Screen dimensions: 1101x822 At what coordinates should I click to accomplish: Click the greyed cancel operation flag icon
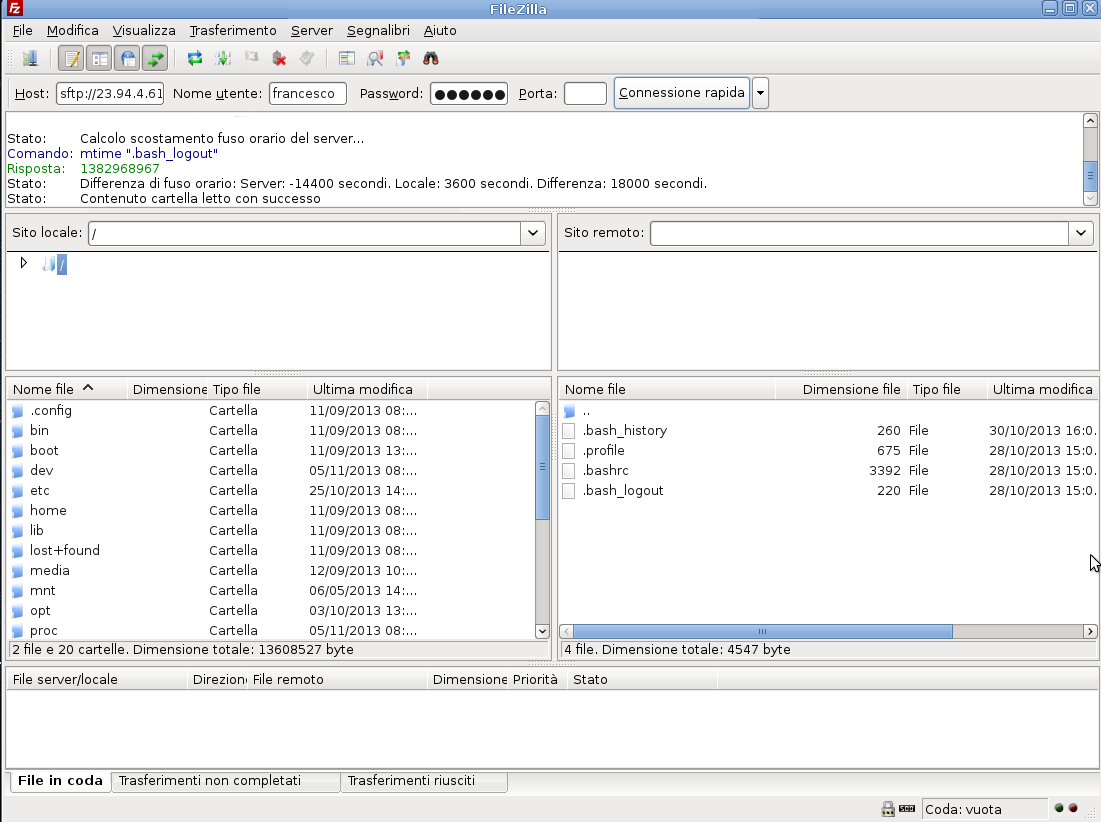(x=251, y=58)
